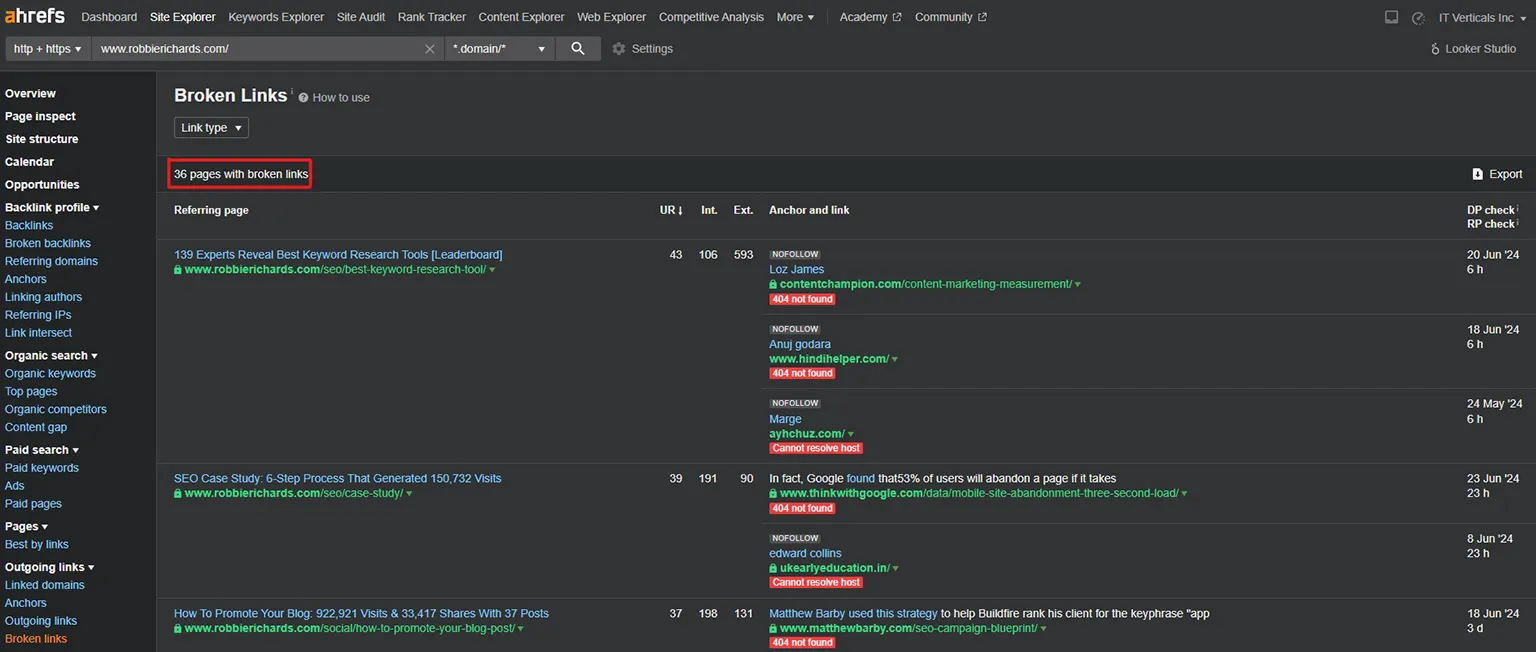Screen dimensions: 1536x652
Task: Click the magnifying glass search button
Action: pyautogui.click(x=578, y=48)
